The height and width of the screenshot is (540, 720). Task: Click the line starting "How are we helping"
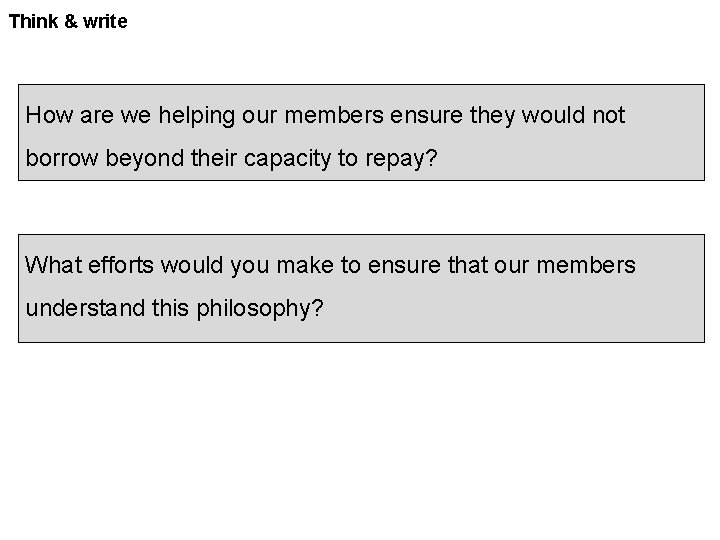325,115
